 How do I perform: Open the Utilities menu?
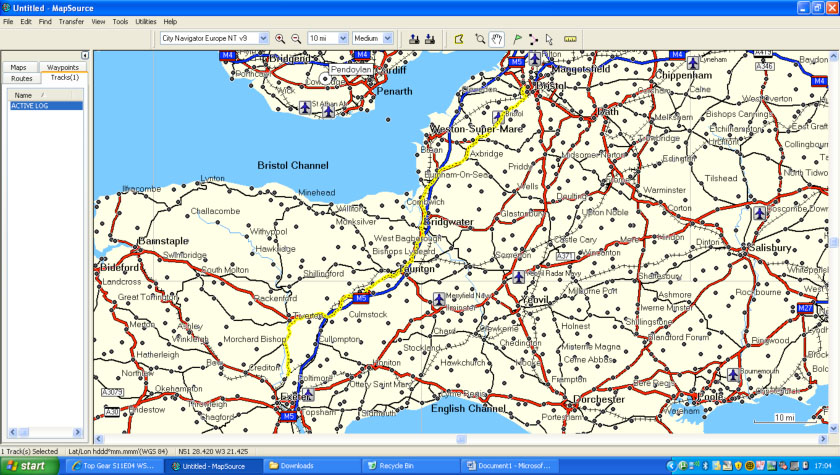[x=146, y=22]
